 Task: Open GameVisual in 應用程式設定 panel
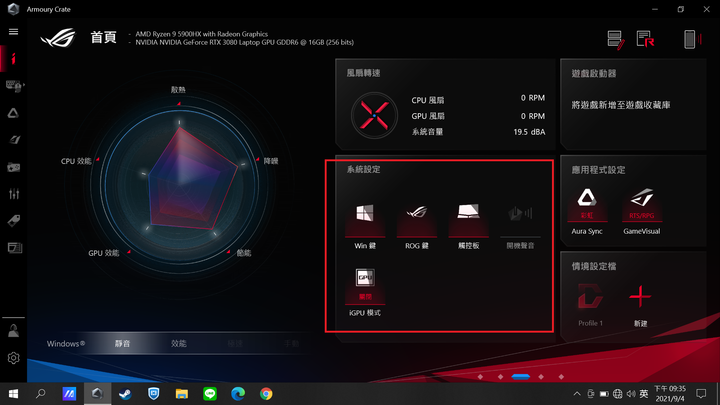point(641,211)
